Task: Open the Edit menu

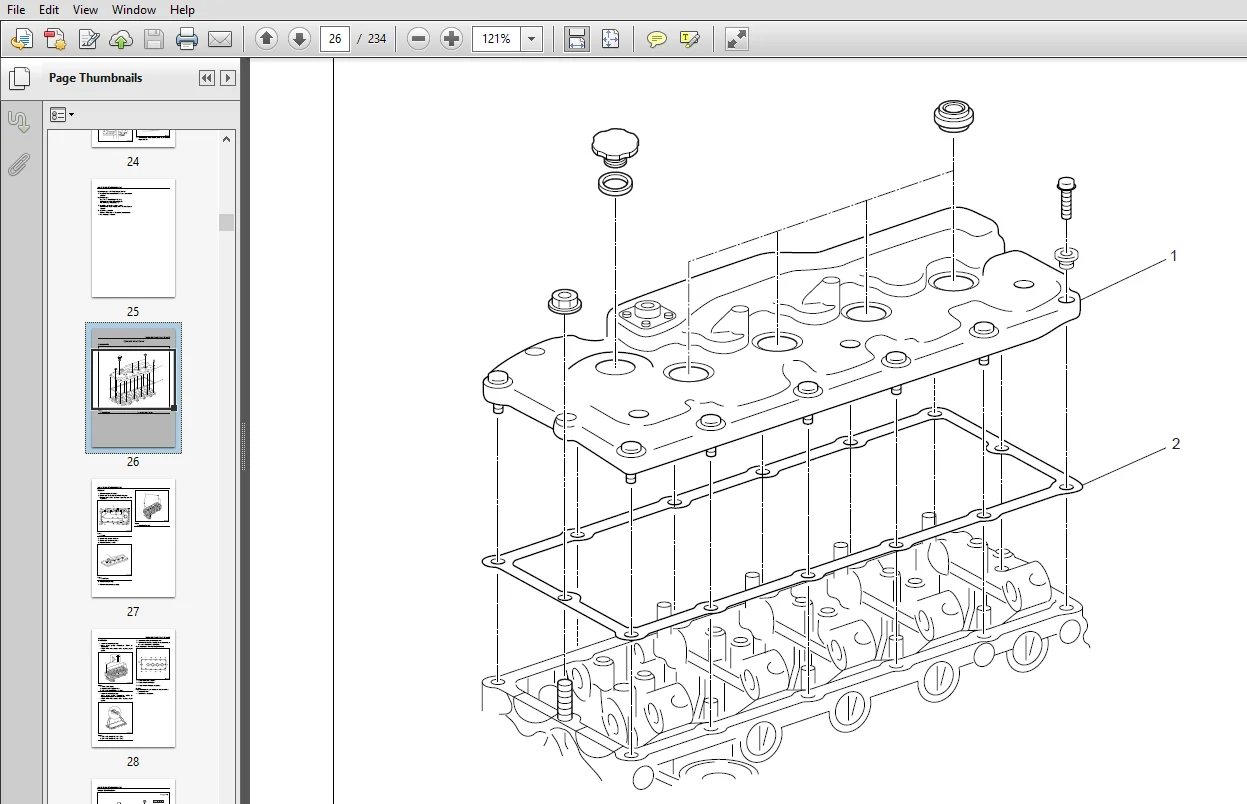Action: [49, 10]
